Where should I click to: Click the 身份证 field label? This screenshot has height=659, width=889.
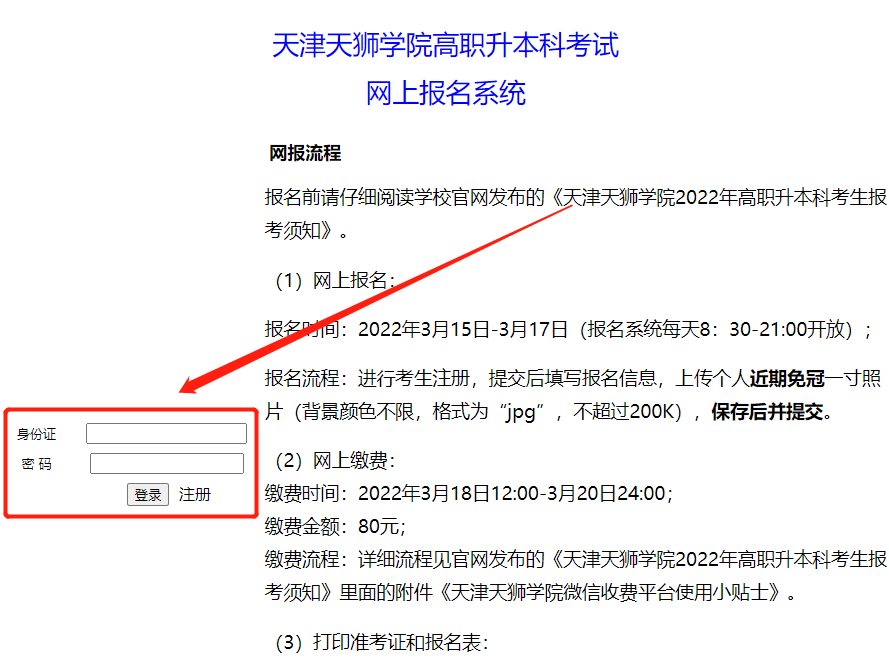37,434
